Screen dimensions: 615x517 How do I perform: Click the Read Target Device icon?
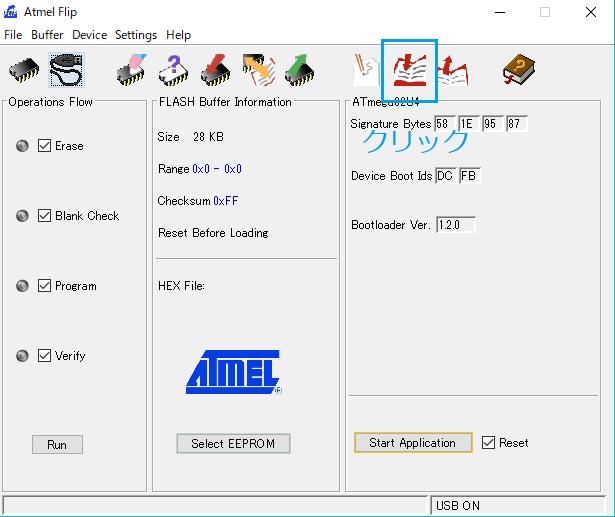tap(300, 70)
